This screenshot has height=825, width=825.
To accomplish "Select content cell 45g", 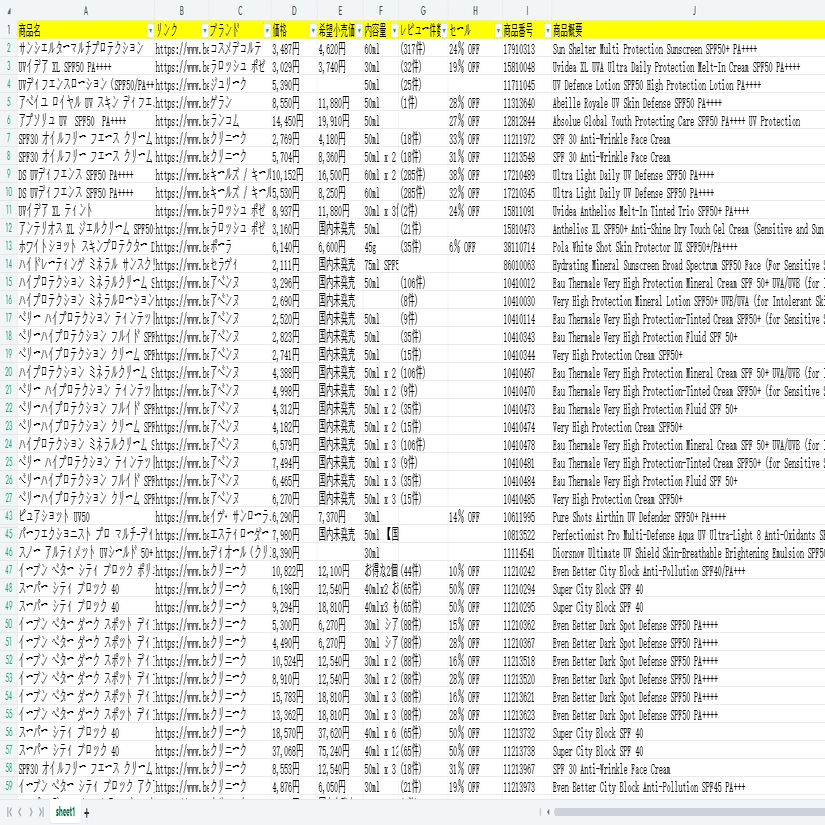I will [x=380, y=247].
